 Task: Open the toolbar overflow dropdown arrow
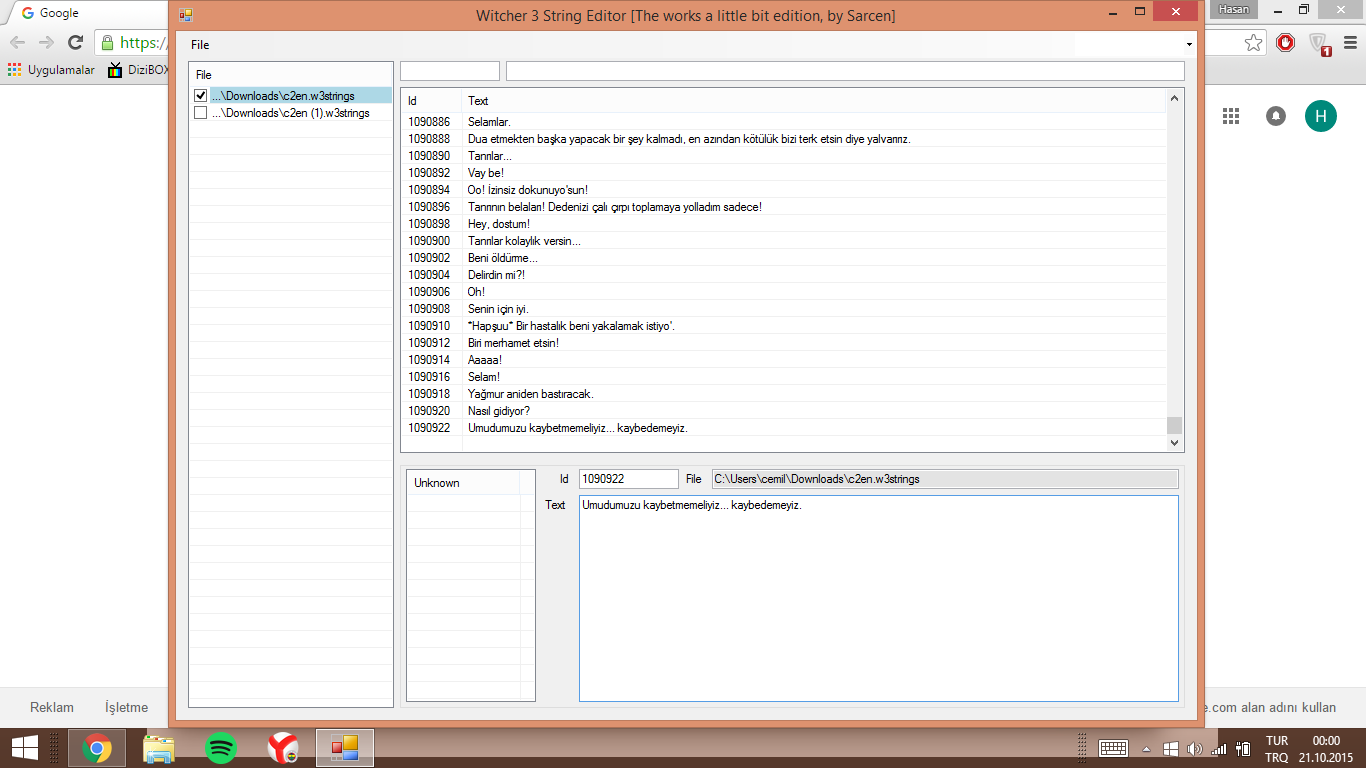[1189, 45]
